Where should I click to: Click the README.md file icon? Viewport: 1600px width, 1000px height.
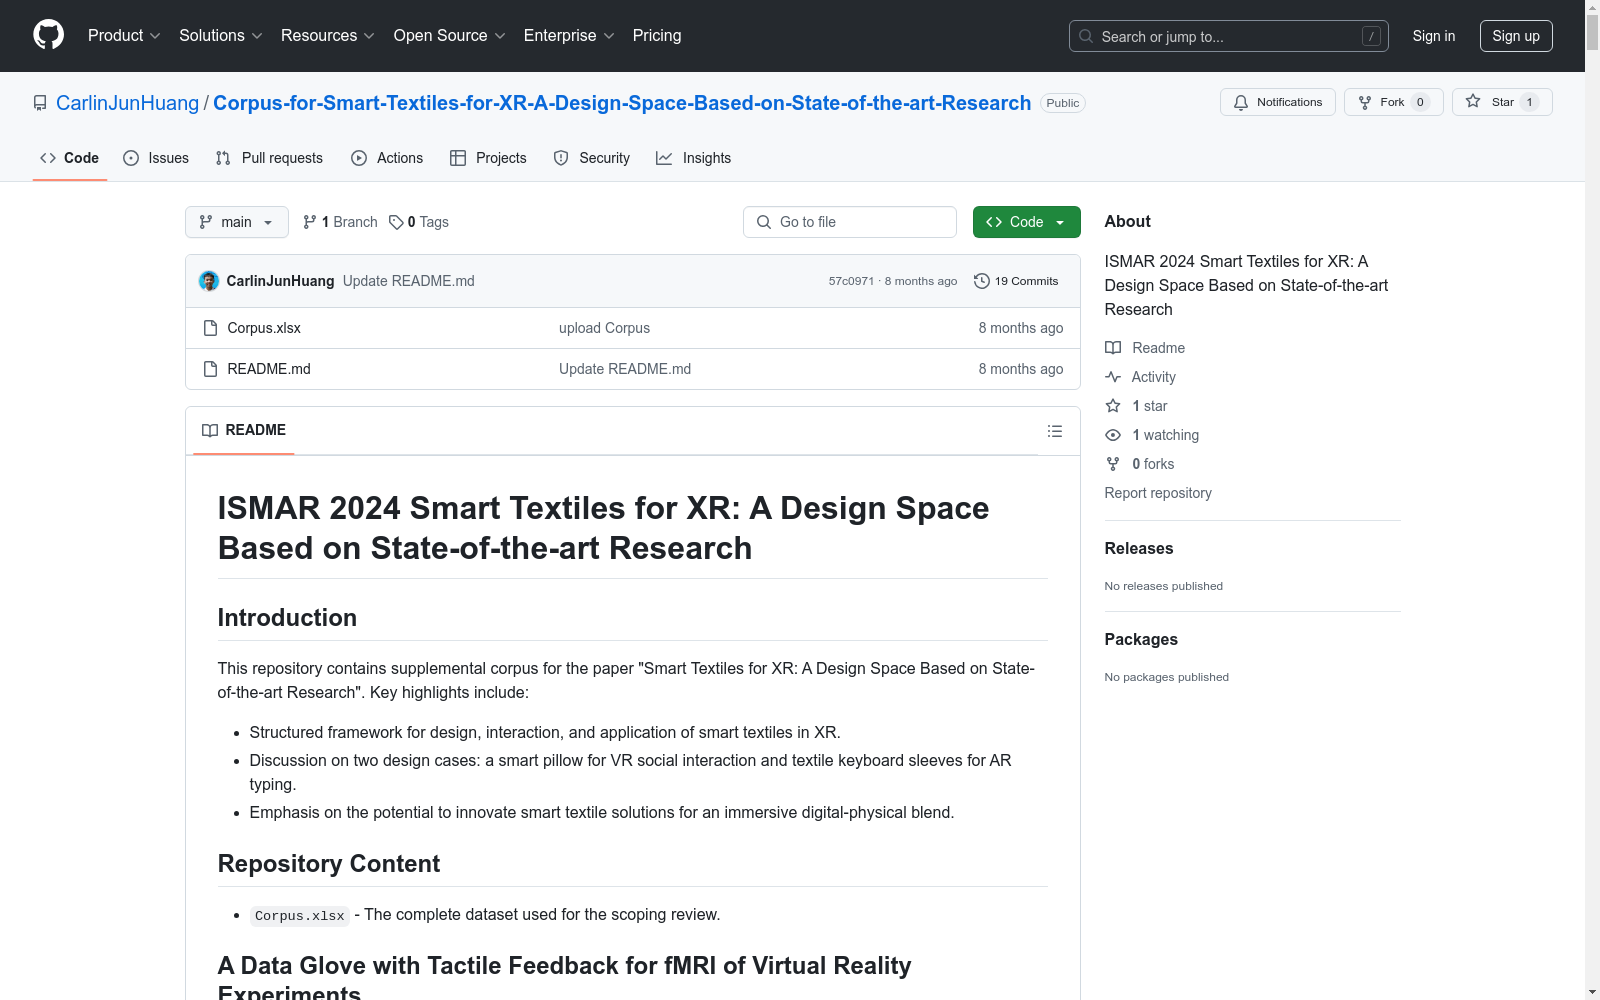pos(210,369)
